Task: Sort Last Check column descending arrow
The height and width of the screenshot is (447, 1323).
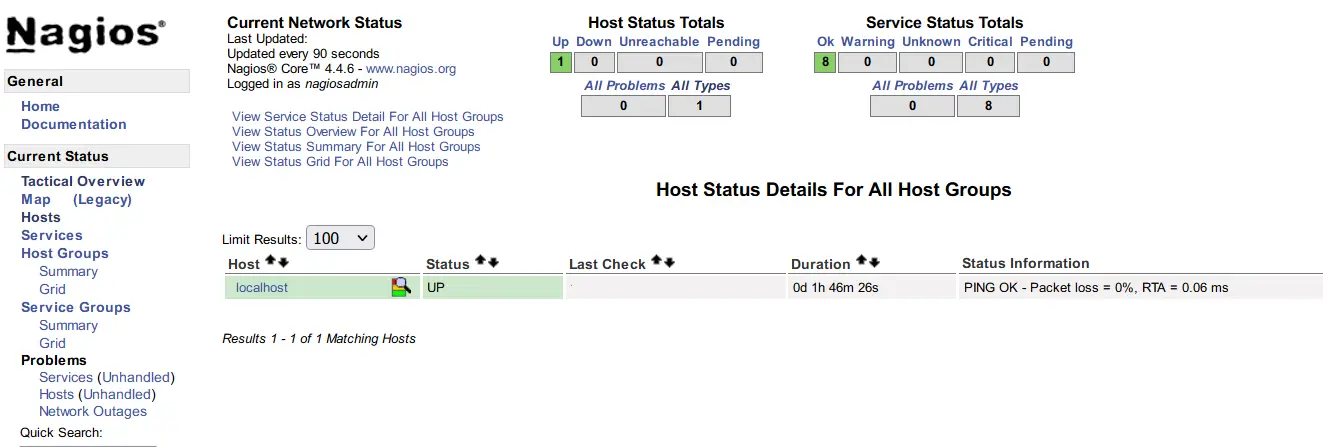Action: pyautogui.click(x=669, y=262)
